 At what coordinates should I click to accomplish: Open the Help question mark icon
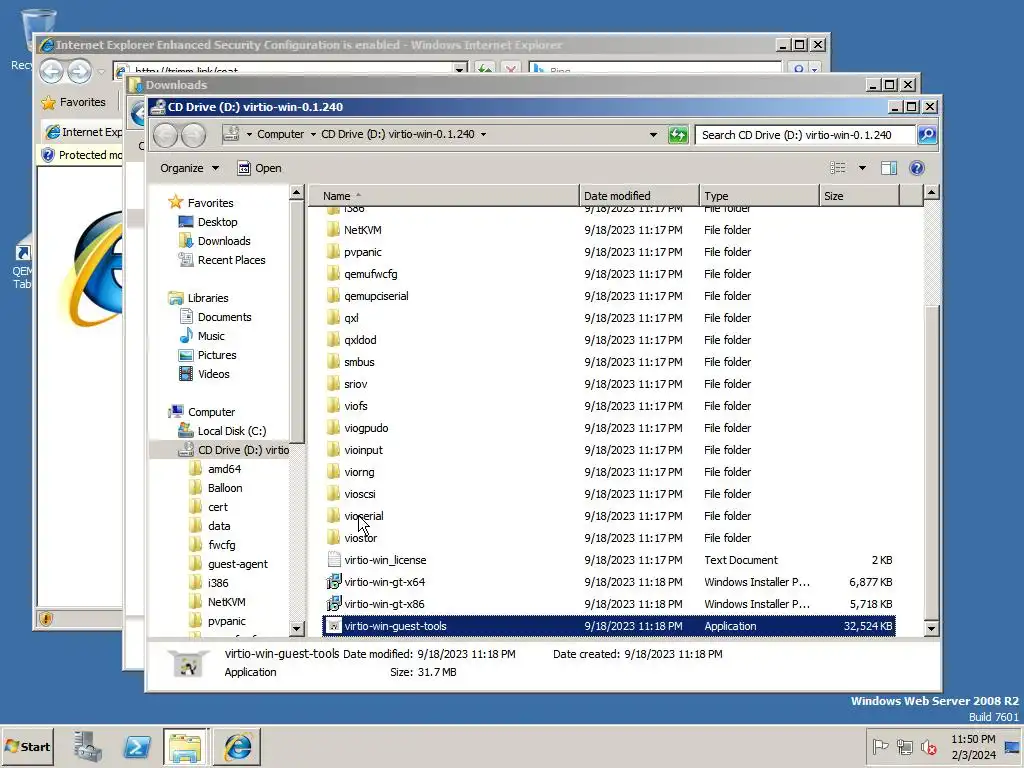pos(917,168)
